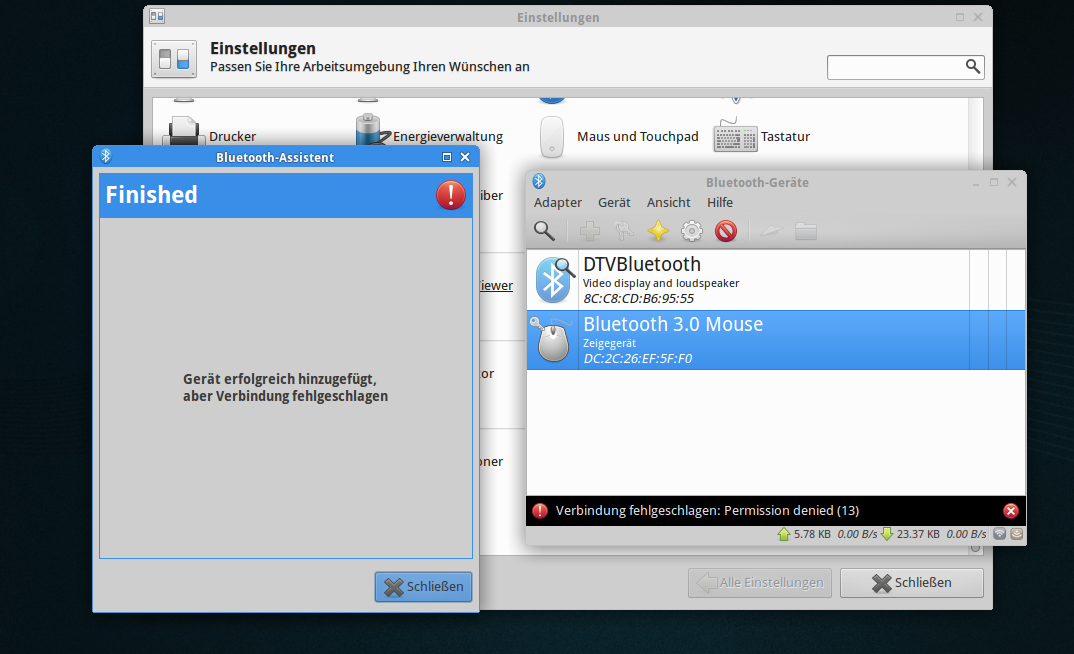Click the Bluetooth 3.0 Mouse device icon

point(552,340)
